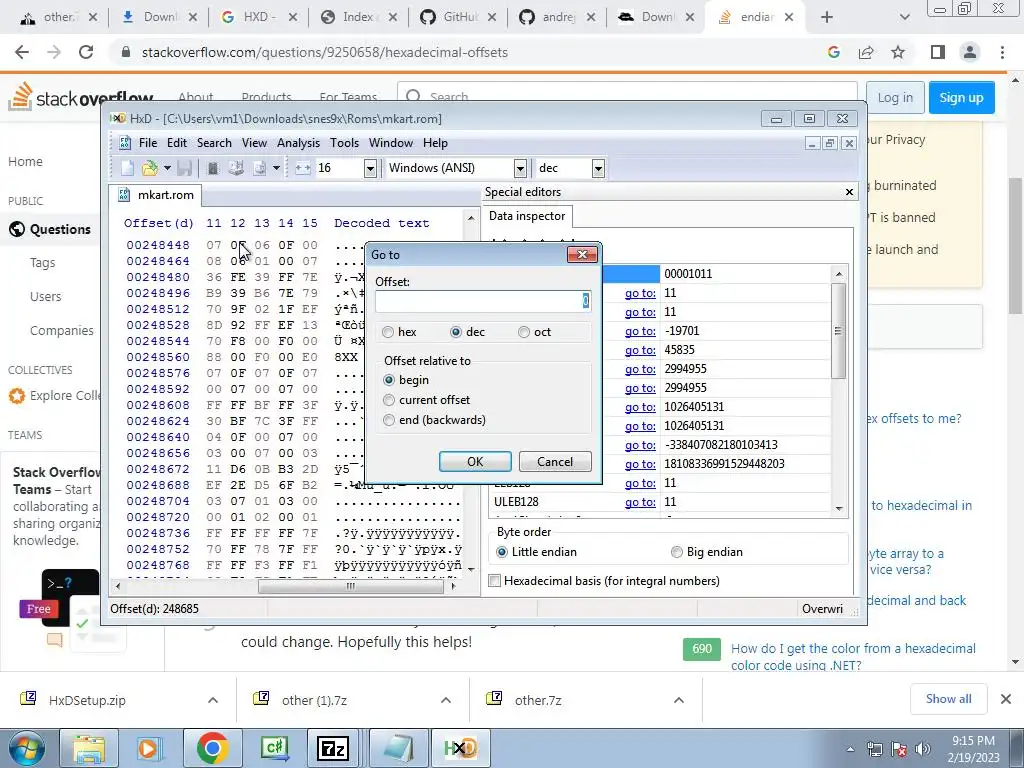This screenshot has width=1024, height=768.
Task: Click the New file icon in HxD toolbar
Action: click(x=127, y=168)
